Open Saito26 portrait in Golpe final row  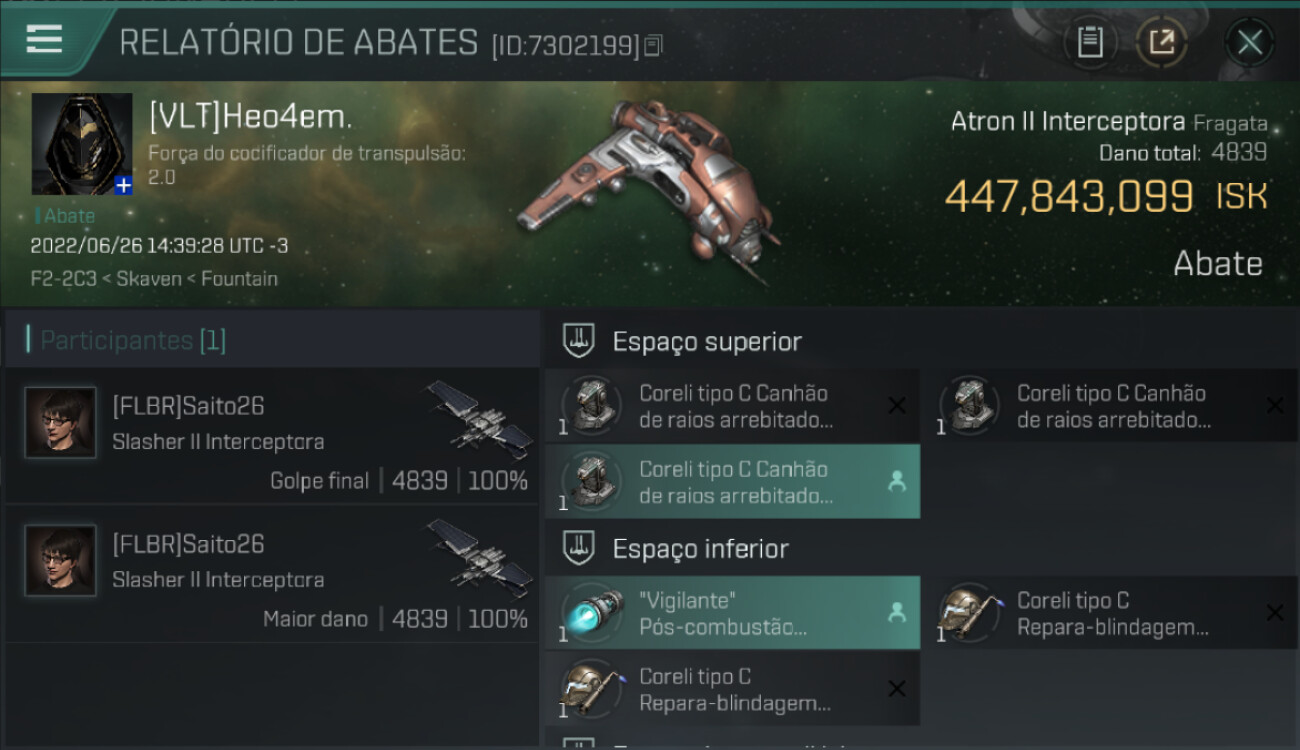[x=61, y=423]
